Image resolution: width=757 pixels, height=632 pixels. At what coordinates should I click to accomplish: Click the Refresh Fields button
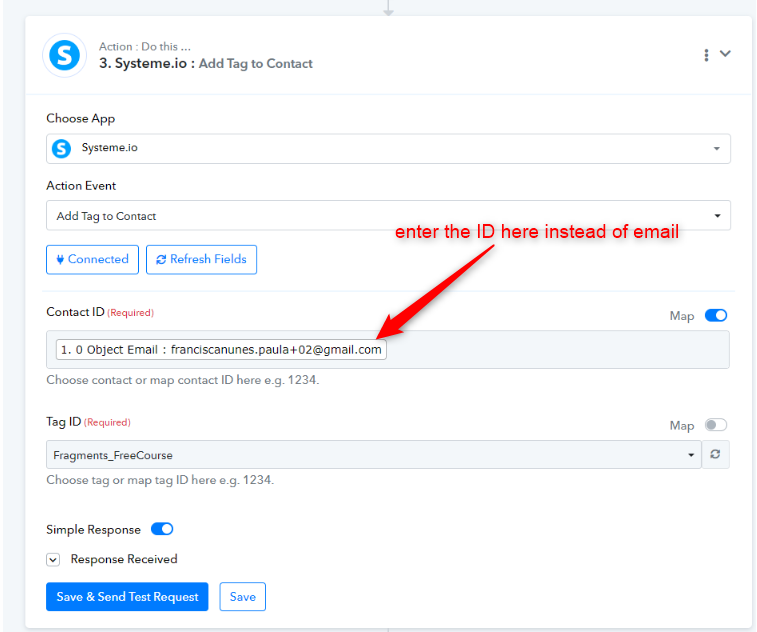[x=201, y=259]
